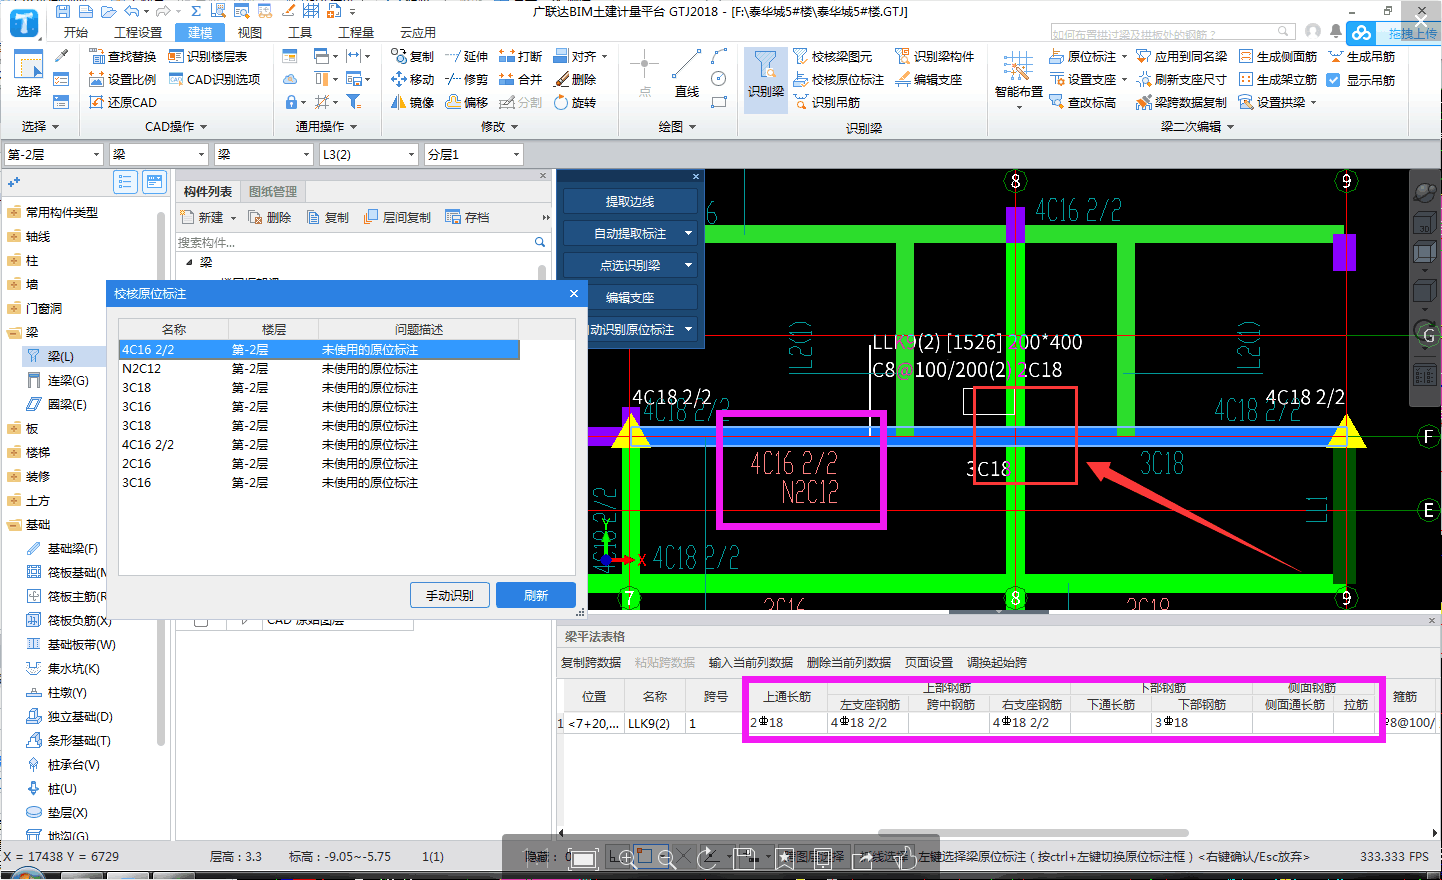Open CAD识别选项 settings

tap(214, 79)
